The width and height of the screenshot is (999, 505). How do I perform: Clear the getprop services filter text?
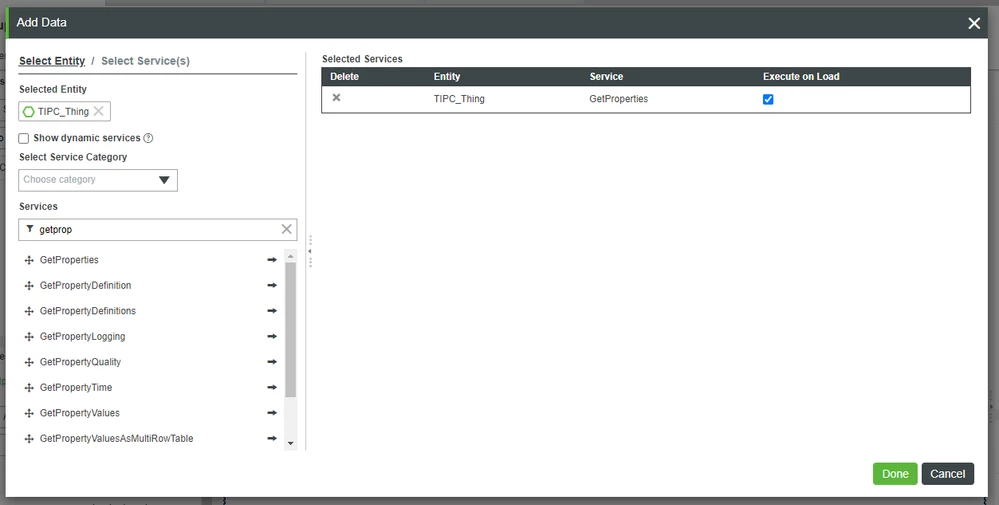287,229
